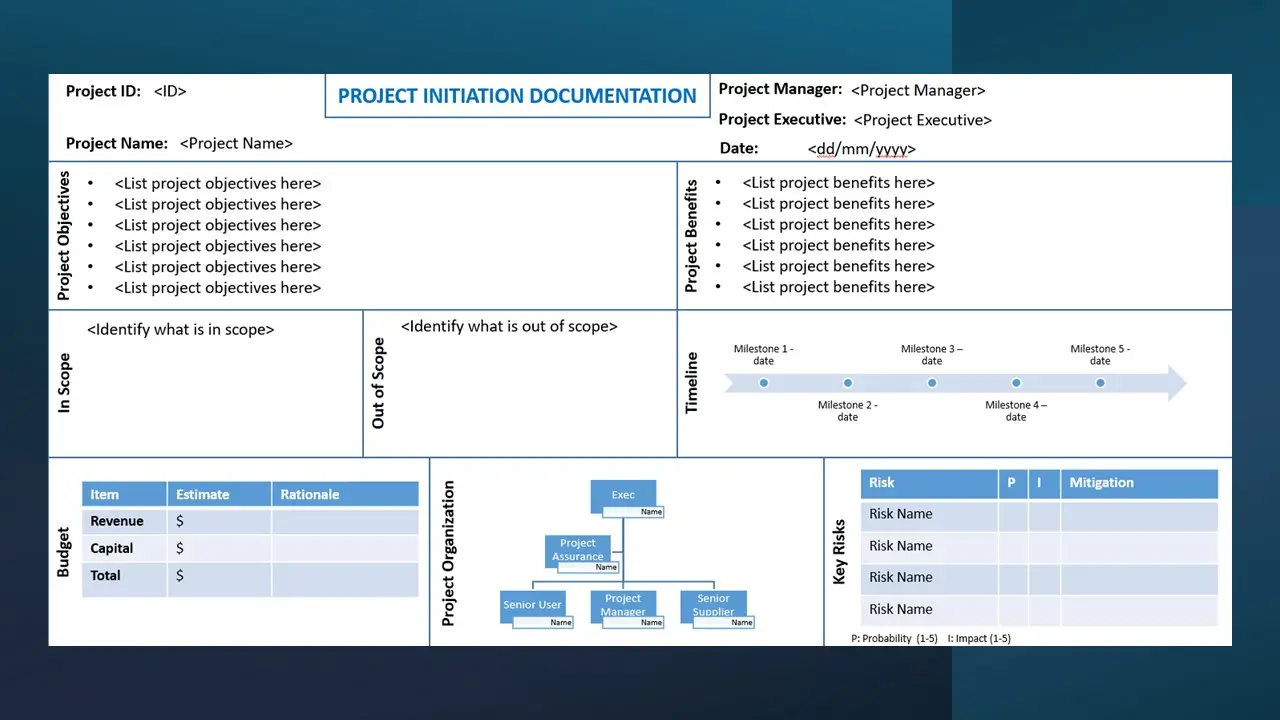Click the Project Assurance org chart box
The image size is (1280, 720).
(578, 550)
